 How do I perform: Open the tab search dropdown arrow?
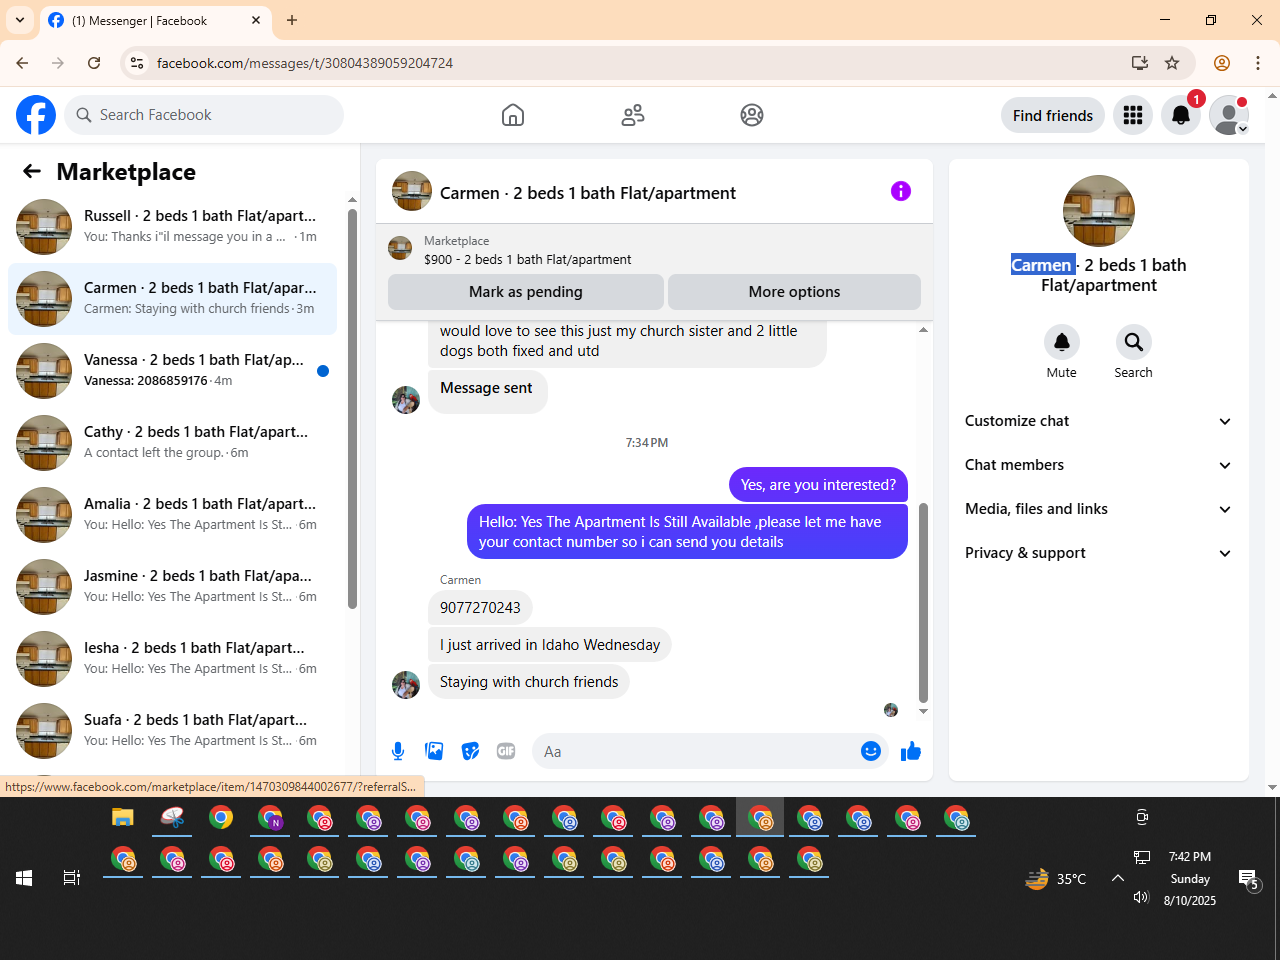point(20,20)
